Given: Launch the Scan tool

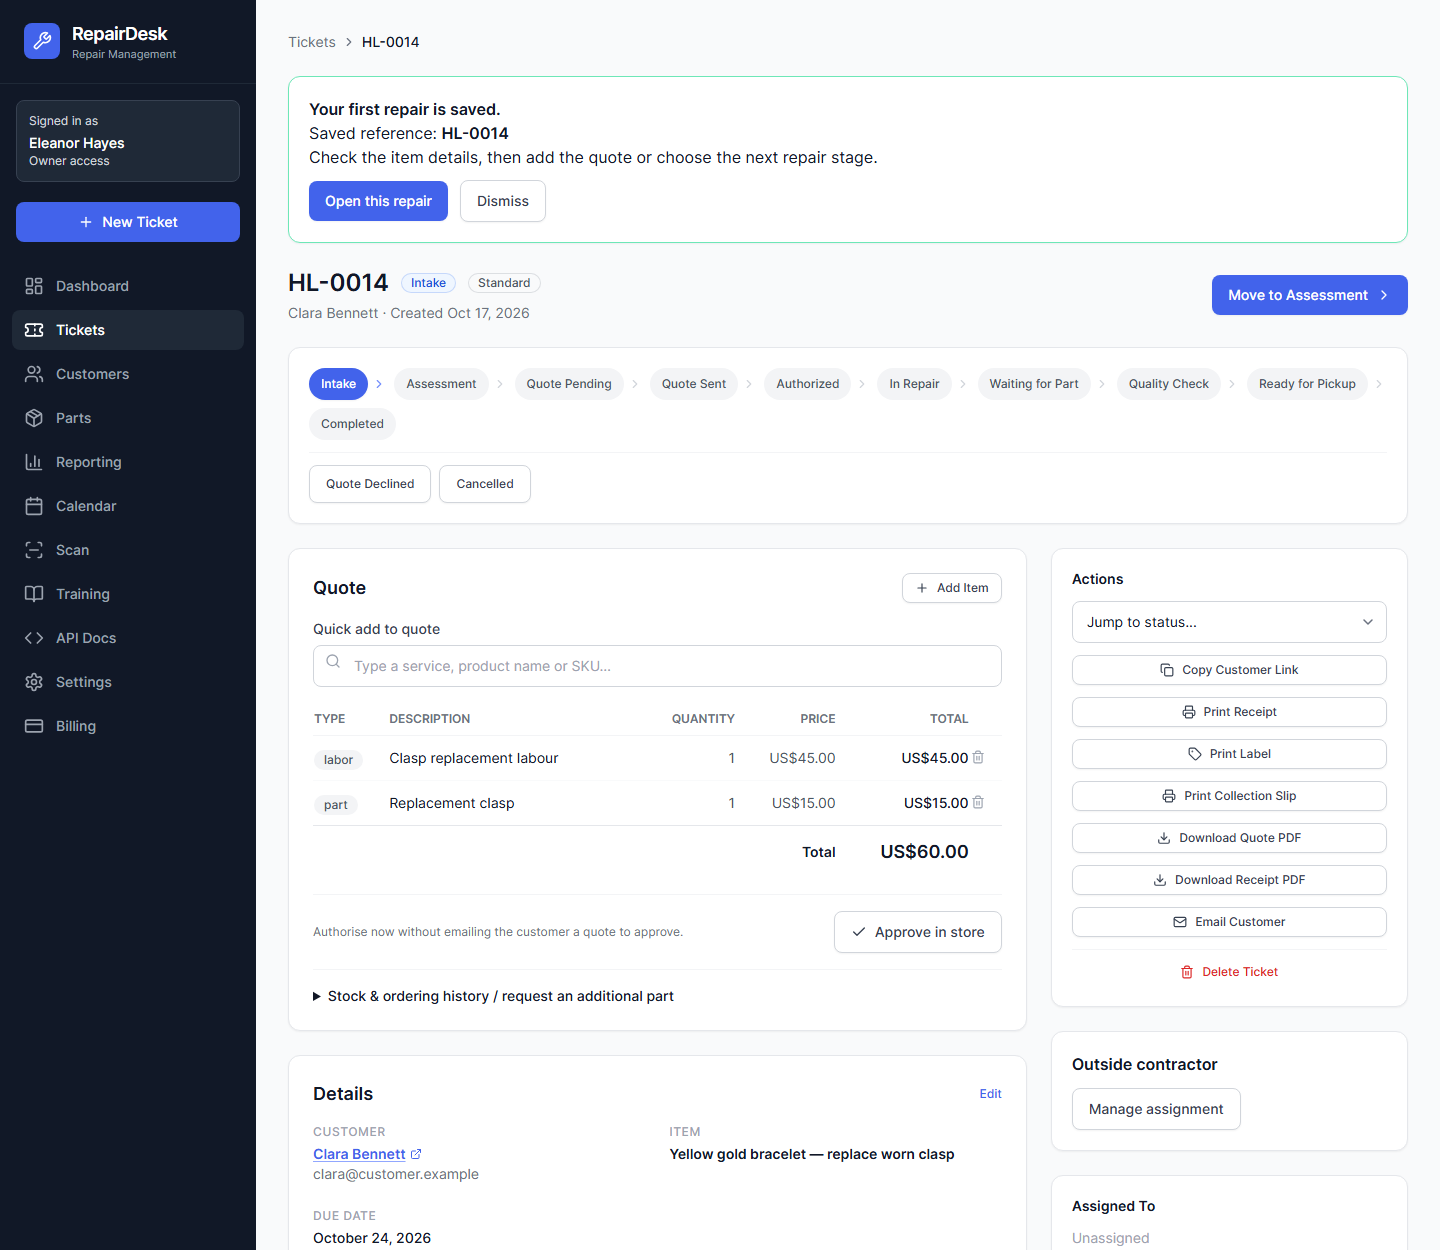Looking at the screenshot, I should pyautogui.click(x=128, y=550).
